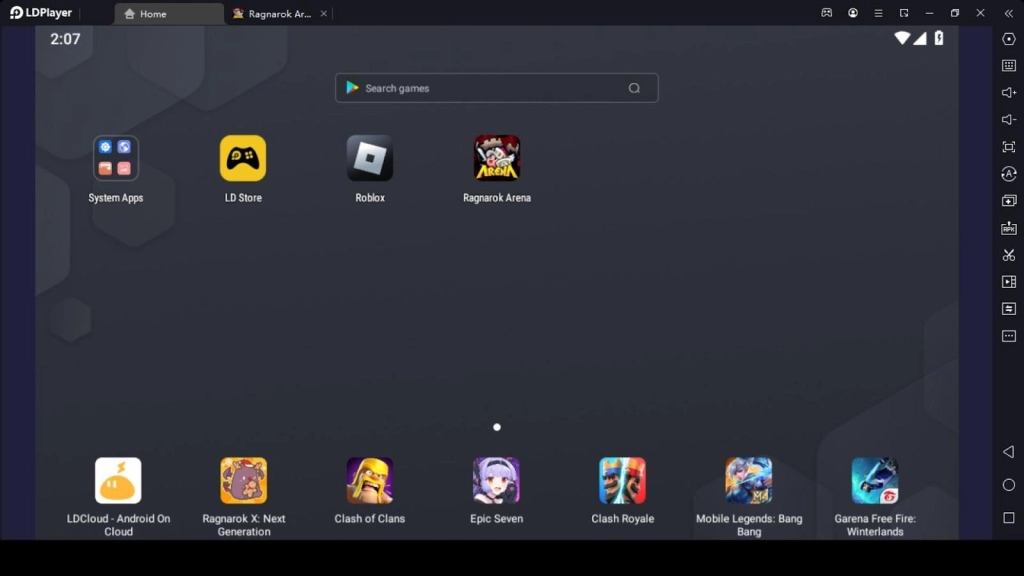Switch to the Ragnarok Arena tab
1024x576 pixels.
(x=275, y=13)
